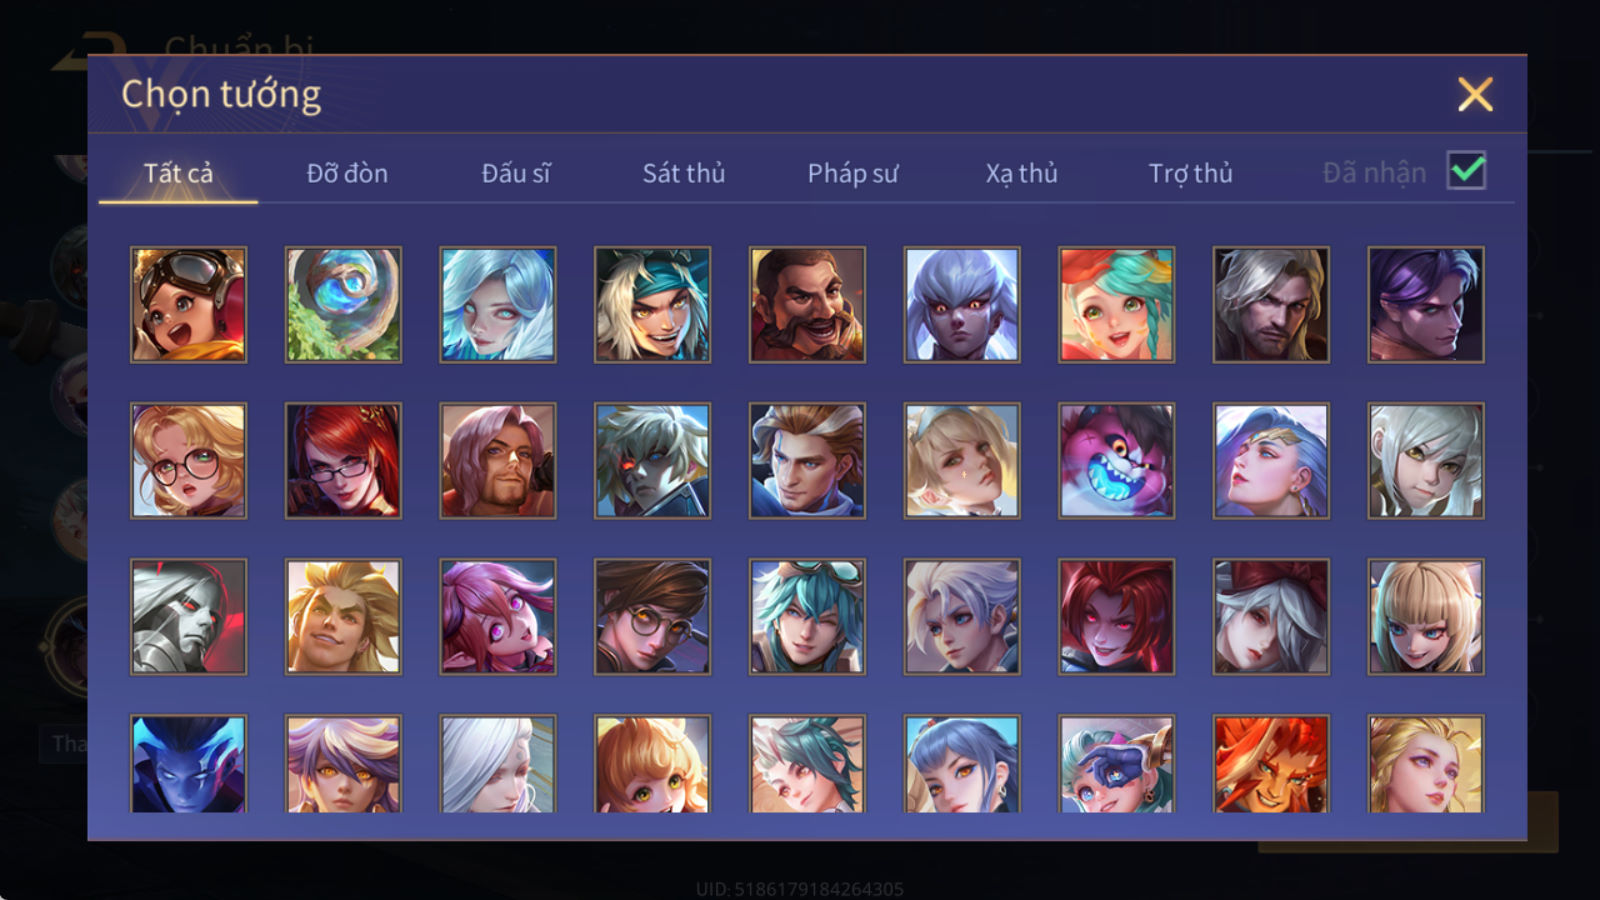Choose the swirling blue orb hero portrait
This screenshot has height=900, width=1600.
(343, 305)
